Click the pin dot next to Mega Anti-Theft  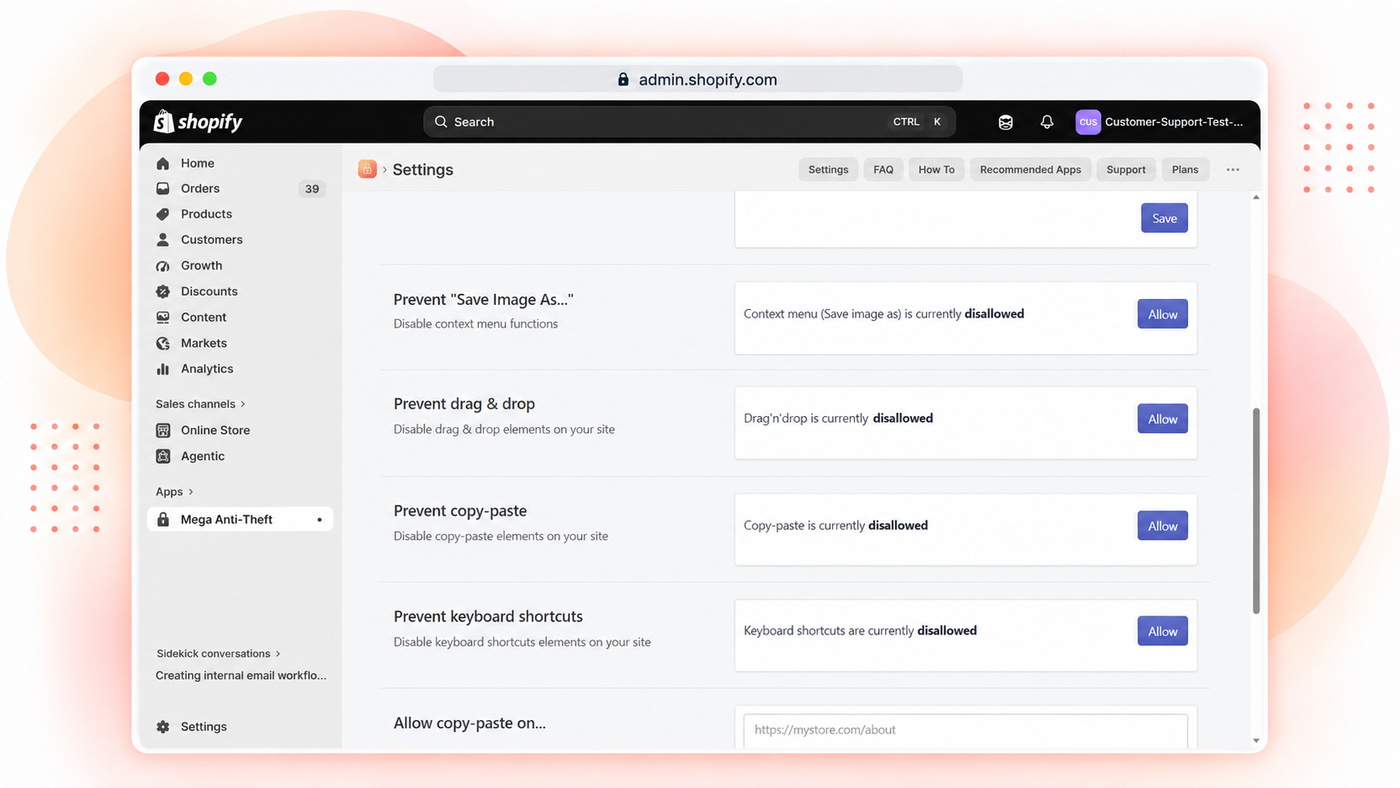pyautogui.click(x=319, y=520)
